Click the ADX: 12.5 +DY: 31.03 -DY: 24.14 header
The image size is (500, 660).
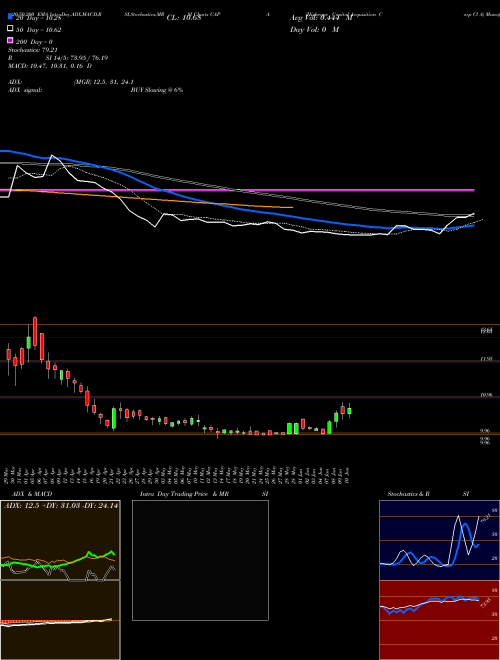(61, 505)
